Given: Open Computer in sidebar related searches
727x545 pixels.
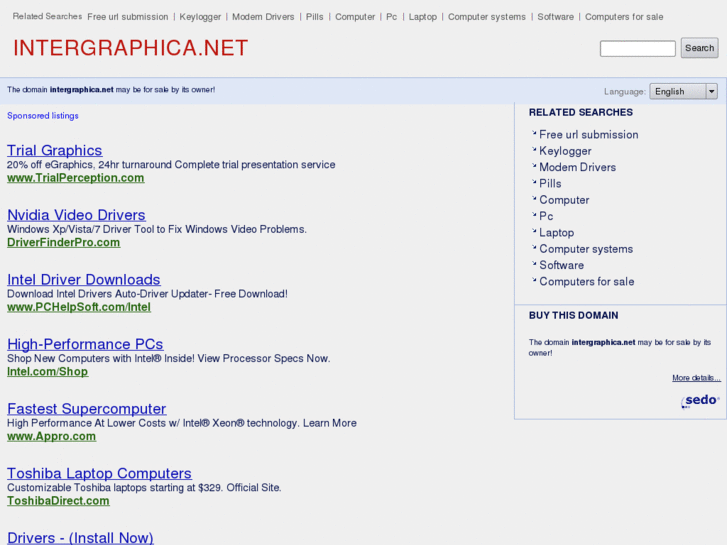Looking at the screenshot, I should (x=564, y=200).
